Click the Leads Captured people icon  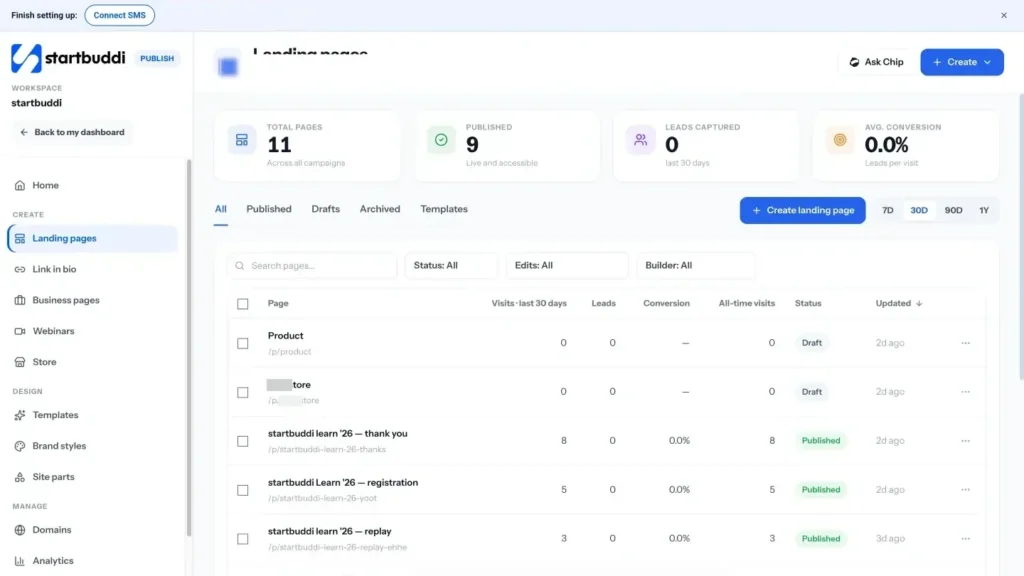(x=640, y=140)
